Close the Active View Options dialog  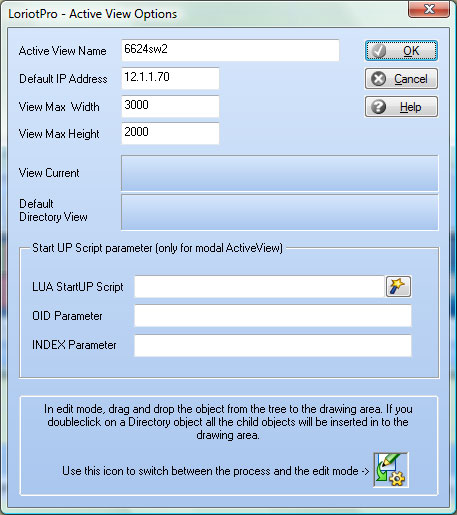429,9
